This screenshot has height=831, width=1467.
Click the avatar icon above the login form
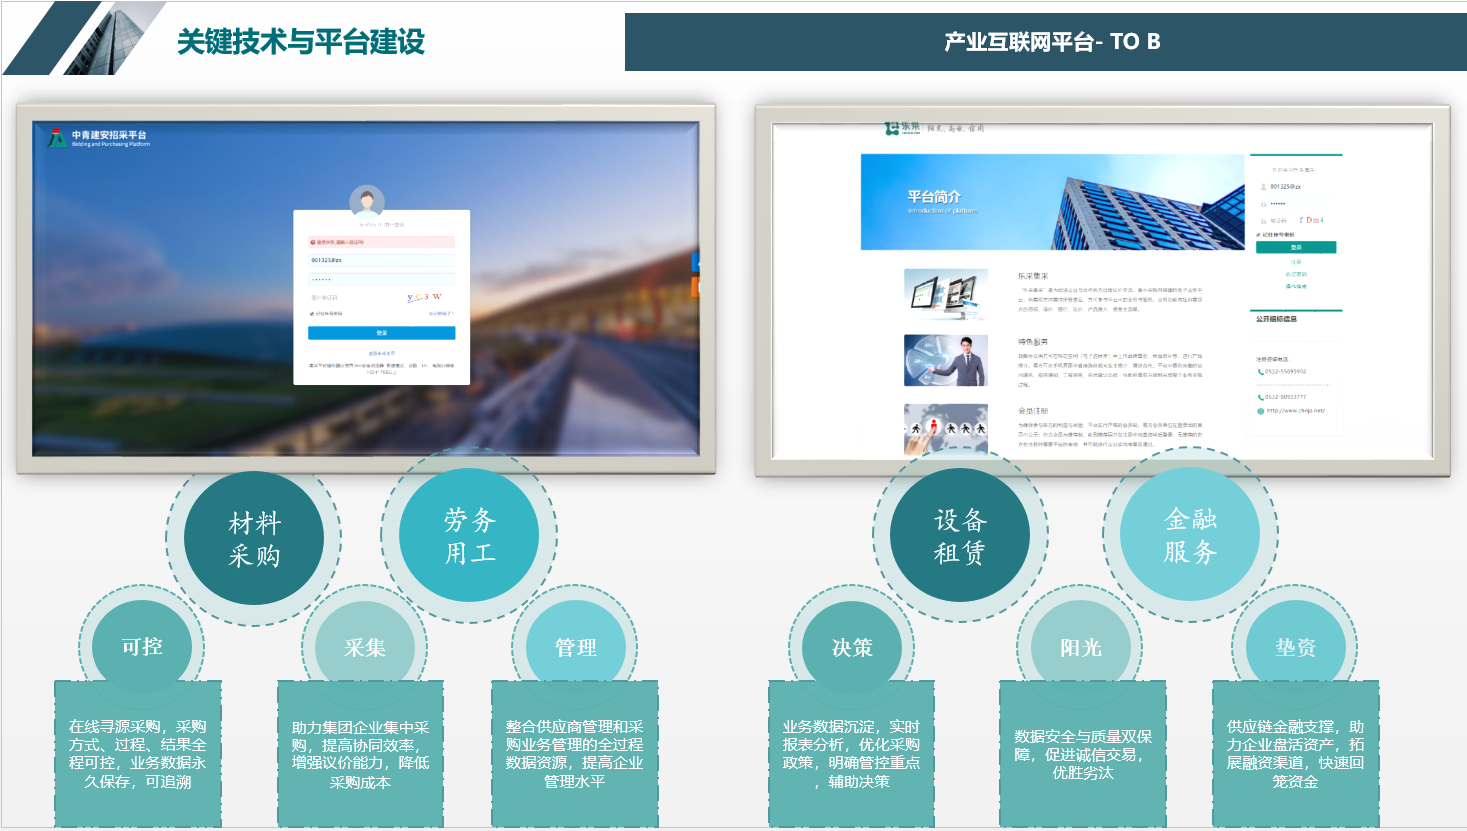[368, 202]
